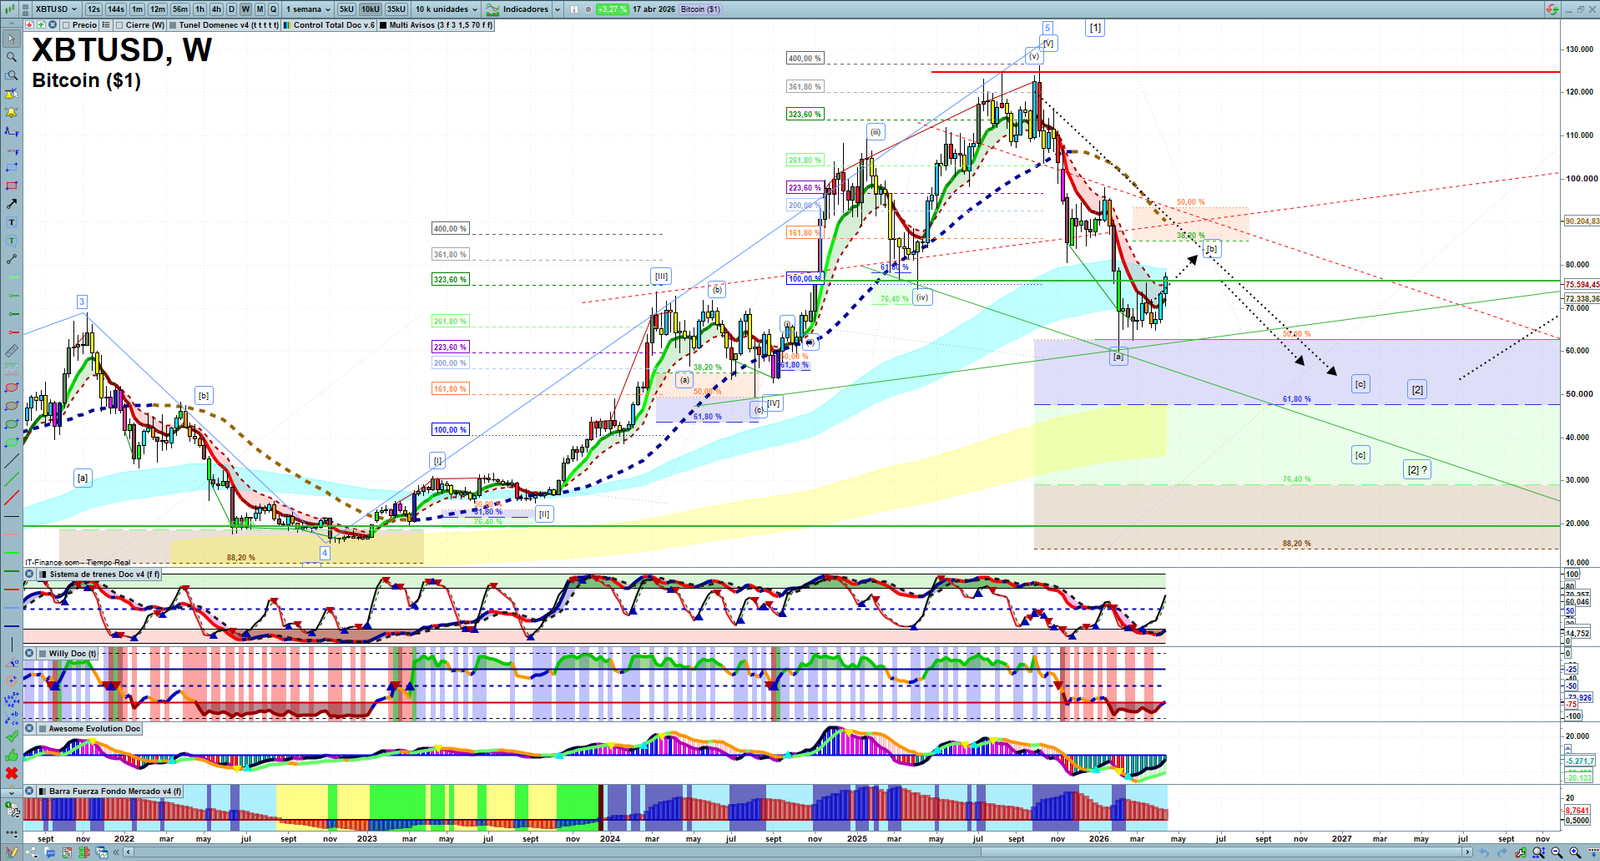Pick the magnifier zoom tool
The width and height of the screenshot is (1600, 861).
pyautogui.click(x=11, y=57)
